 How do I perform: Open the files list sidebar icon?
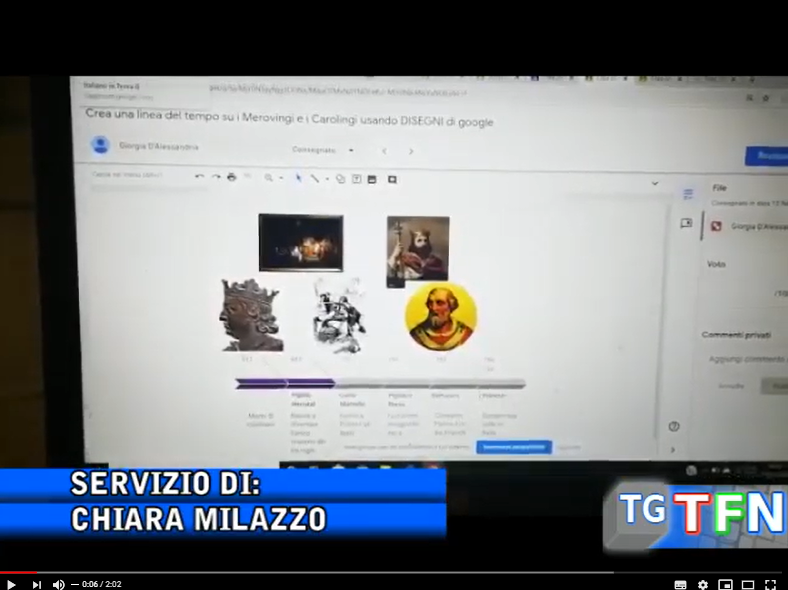pos(688,193)
